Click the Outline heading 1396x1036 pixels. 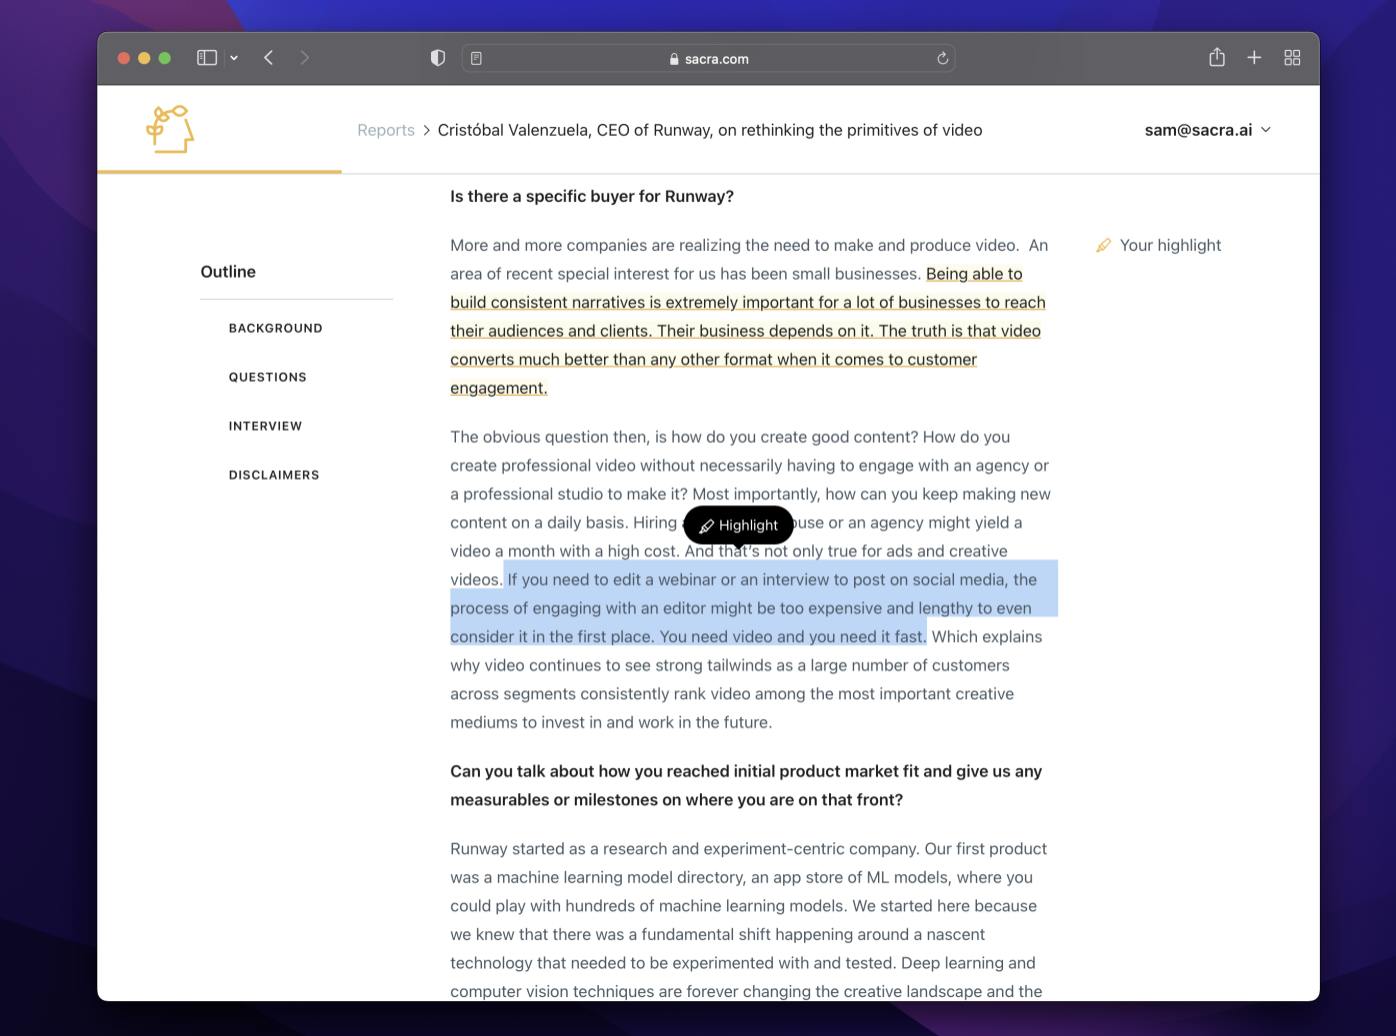click(x=228, y=271)
